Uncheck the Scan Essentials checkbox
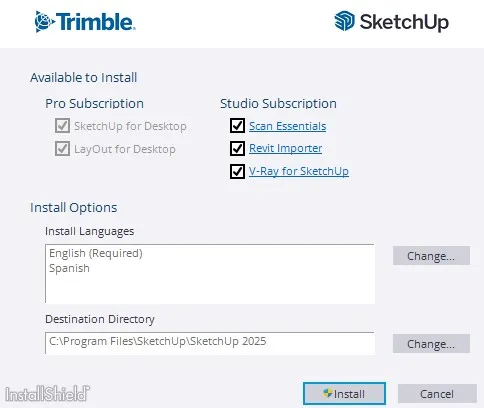 click(x=237, y=126)
